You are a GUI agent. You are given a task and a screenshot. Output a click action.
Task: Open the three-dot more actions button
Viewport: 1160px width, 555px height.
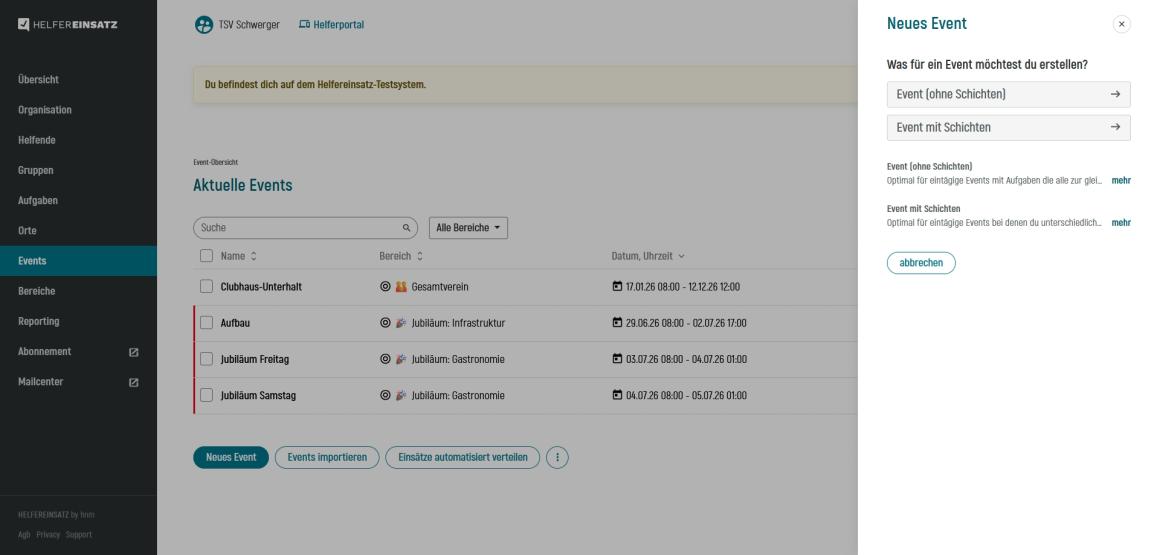(x=557, y=458)
